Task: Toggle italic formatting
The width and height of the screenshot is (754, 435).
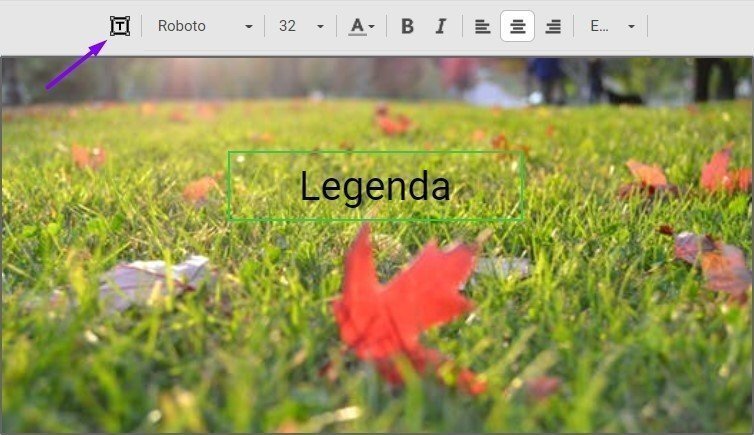Action: [x=440, y=26]
